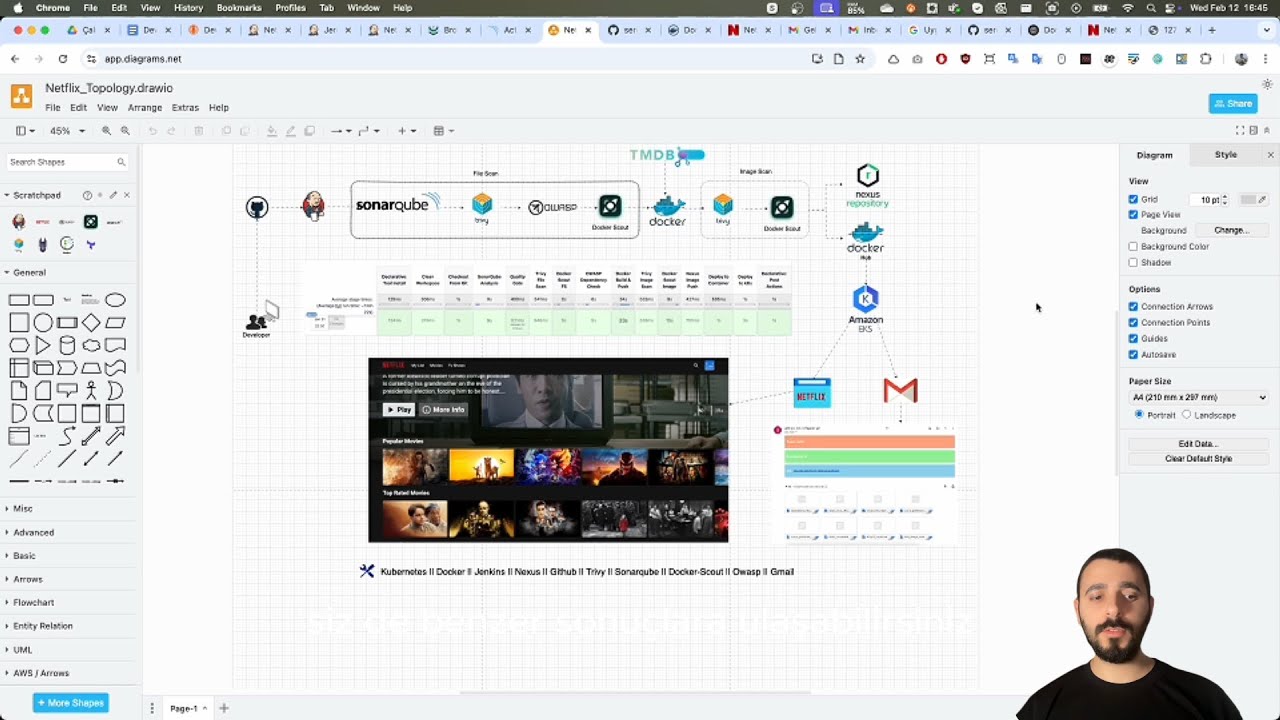The width and height of the screenshot is (1280, 720).
Task: Select the black Docker Scout scratchpad icon
Action: tap(91, 222)
